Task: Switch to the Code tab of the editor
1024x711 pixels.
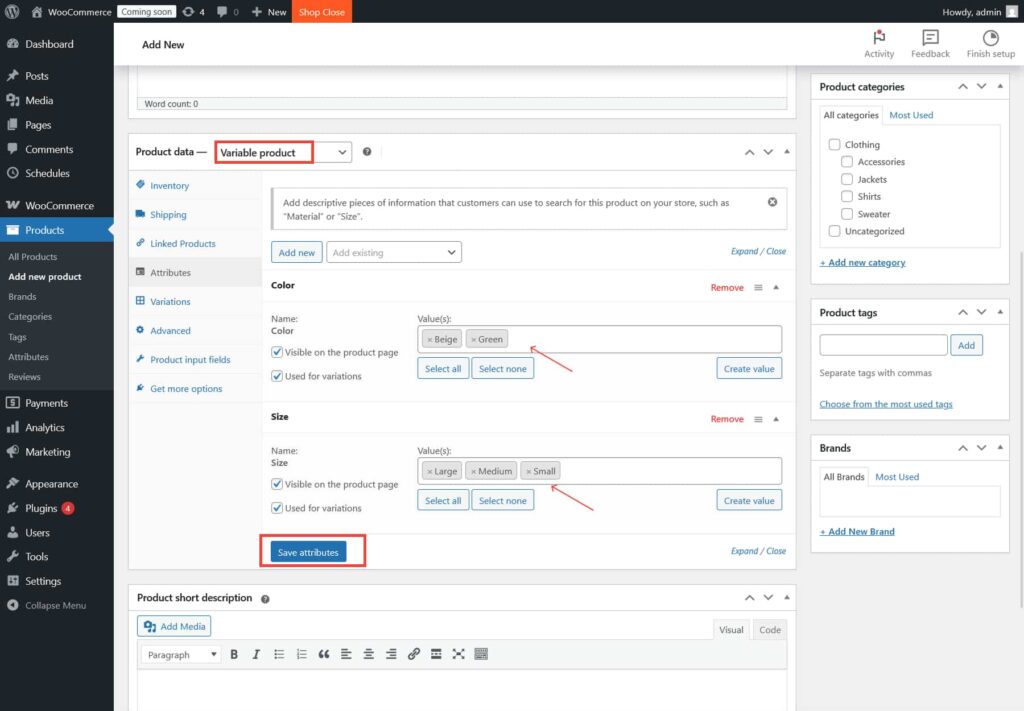Action: [x=768, y=629]
